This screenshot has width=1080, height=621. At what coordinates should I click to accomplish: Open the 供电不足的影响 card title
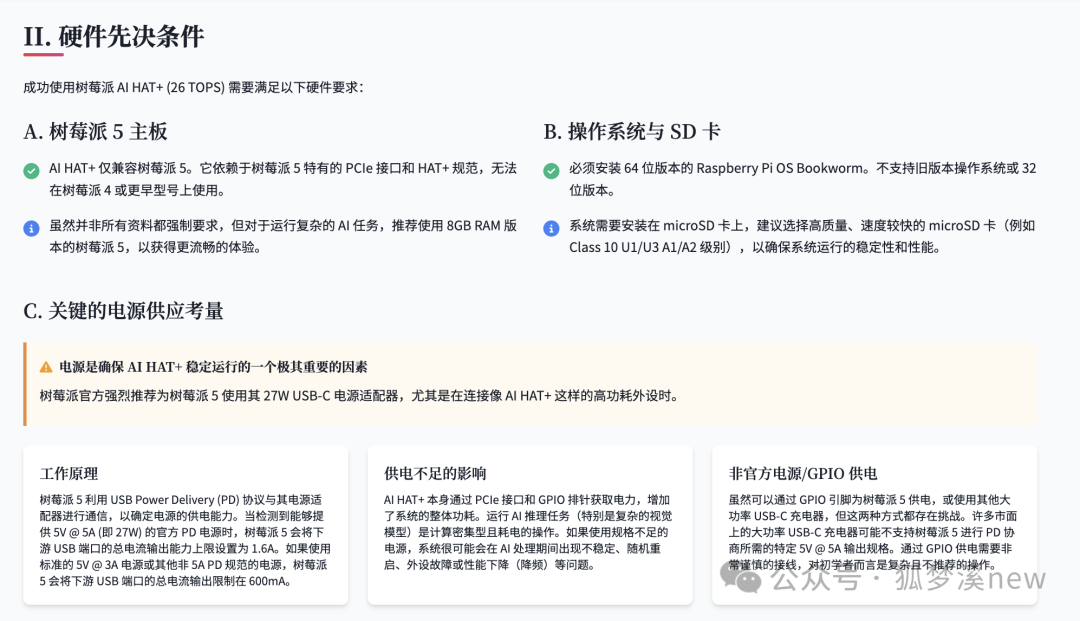point(435,473)
